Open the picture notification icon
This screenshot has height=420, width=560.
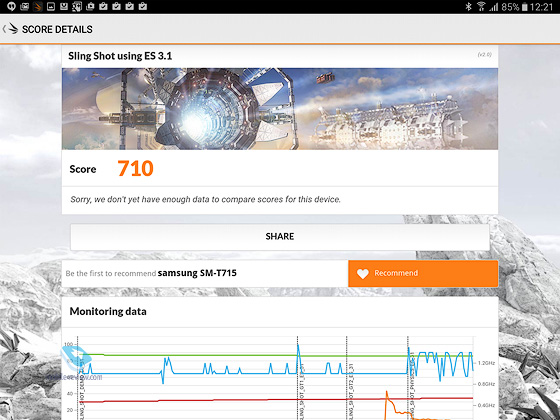pyautogui.click(x=51, y=6)
